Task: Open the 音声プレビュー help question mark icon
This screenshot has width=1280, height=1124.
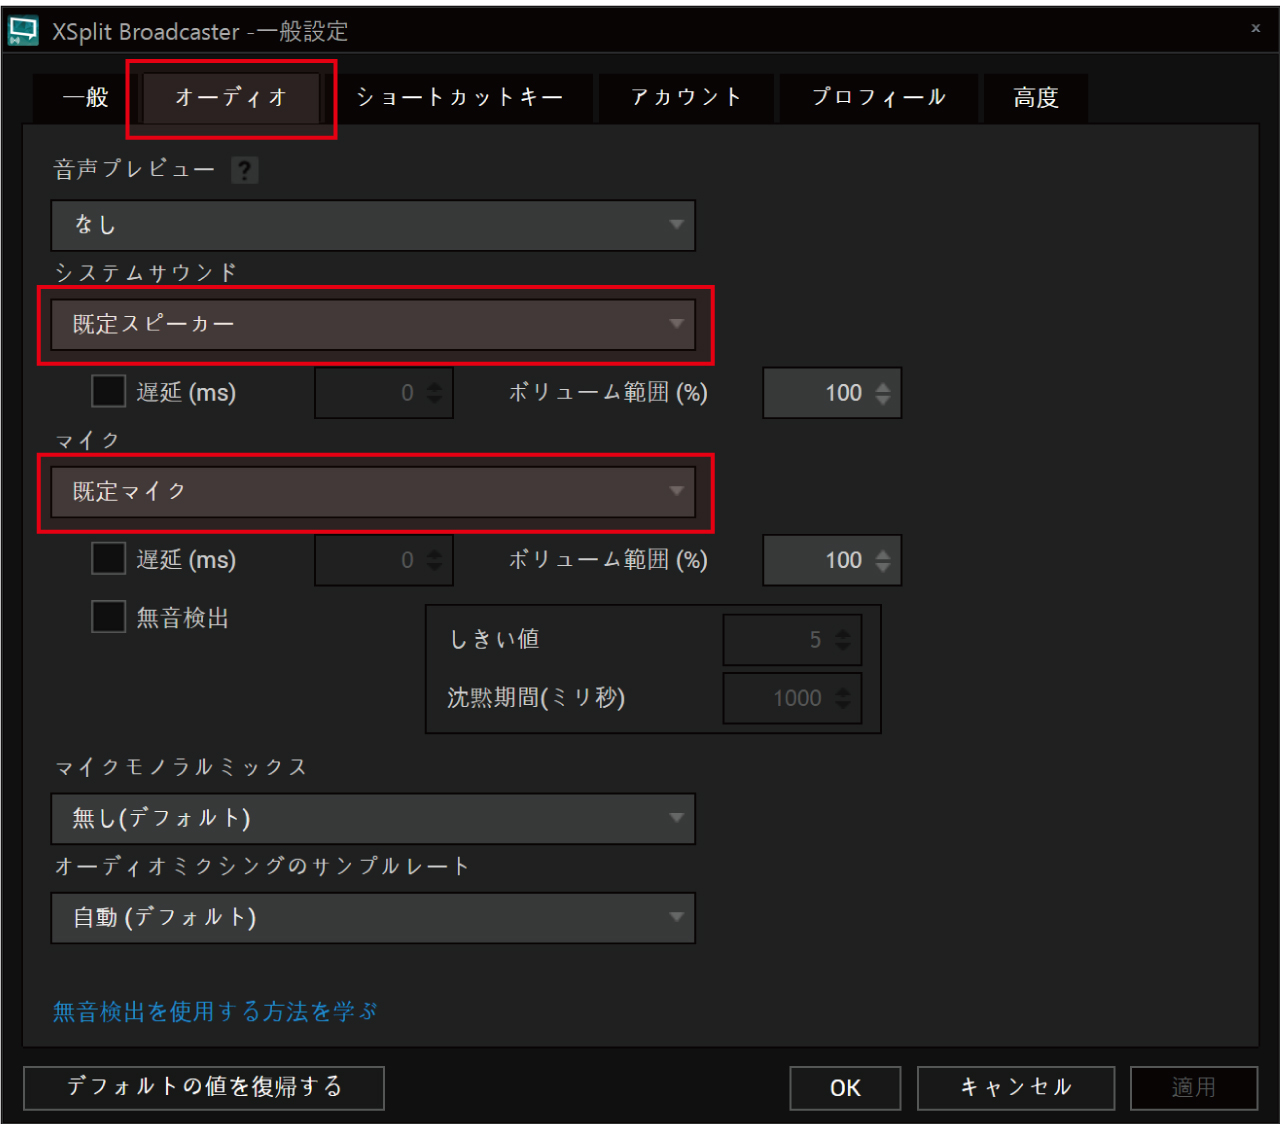Action: [244, 170]
